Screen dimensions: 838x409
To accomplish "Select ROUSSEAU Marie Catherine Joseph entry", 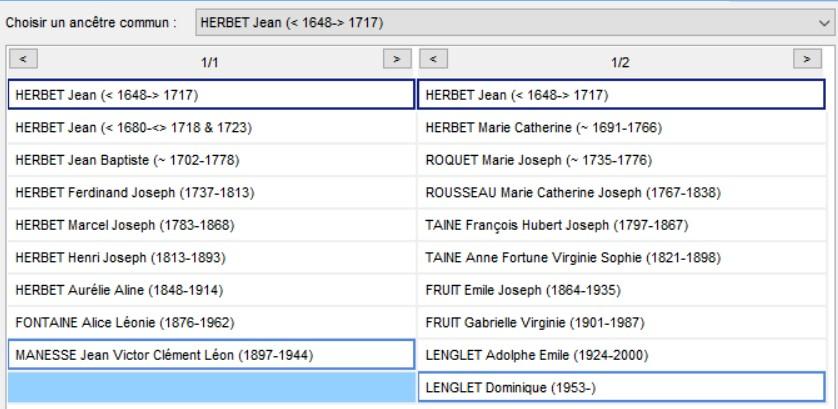I will pos(622,193).
